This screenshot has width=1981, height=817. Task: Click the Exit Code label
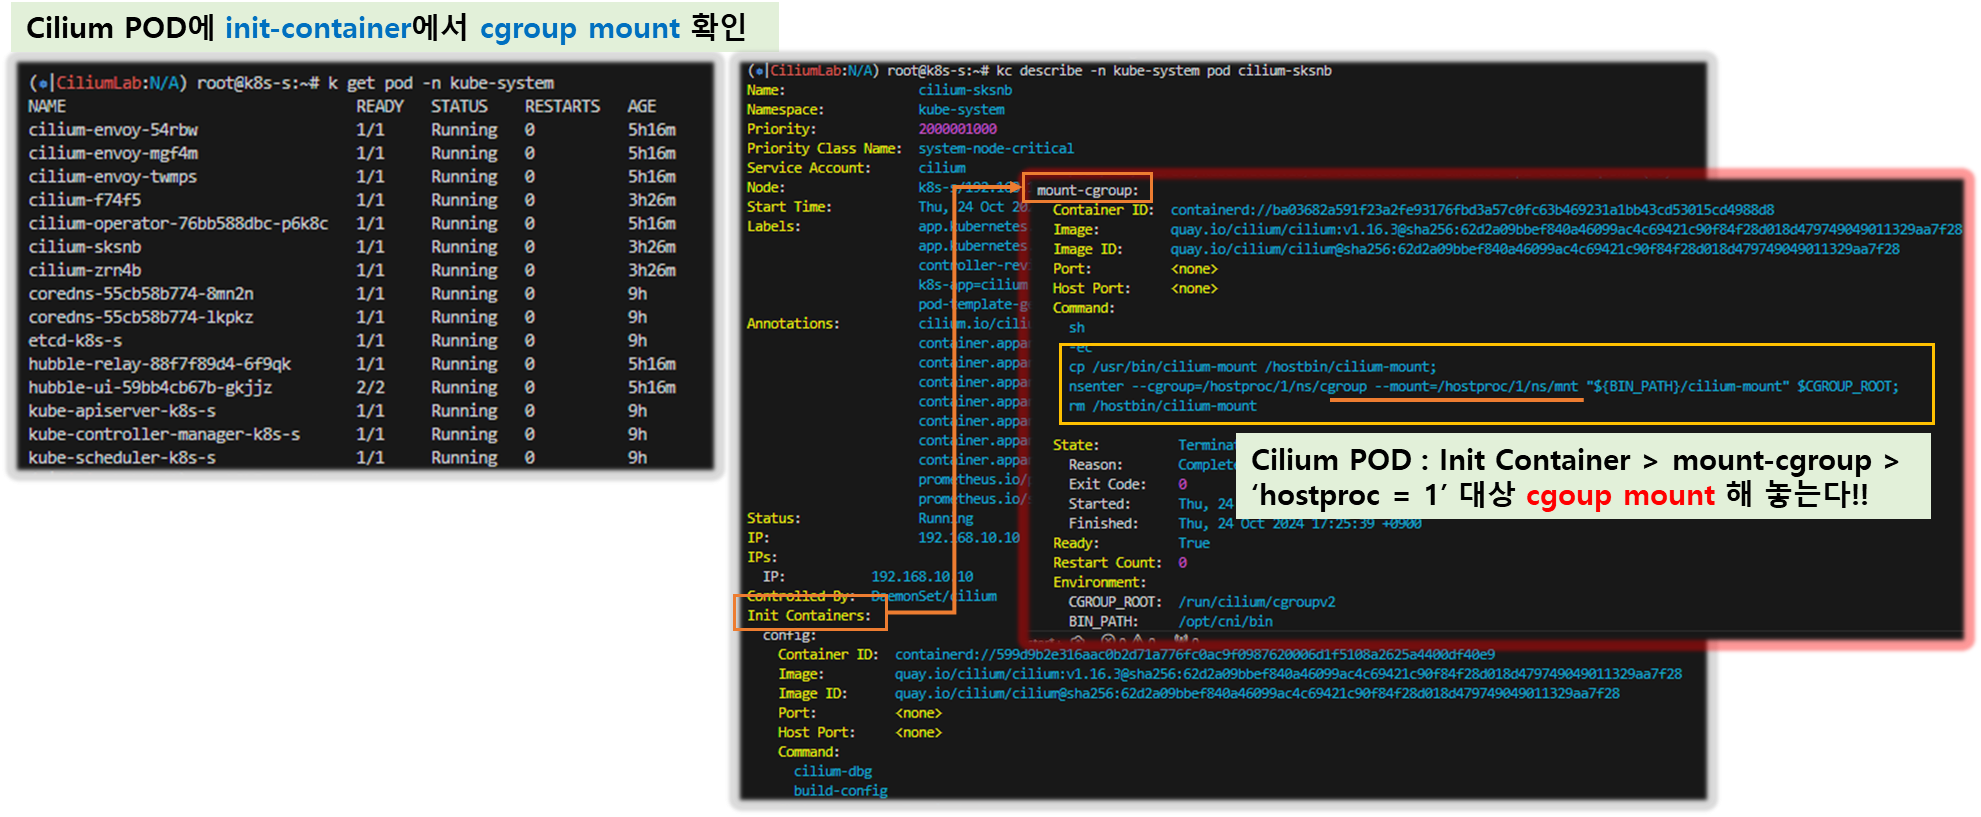(x=1107, y=484)
